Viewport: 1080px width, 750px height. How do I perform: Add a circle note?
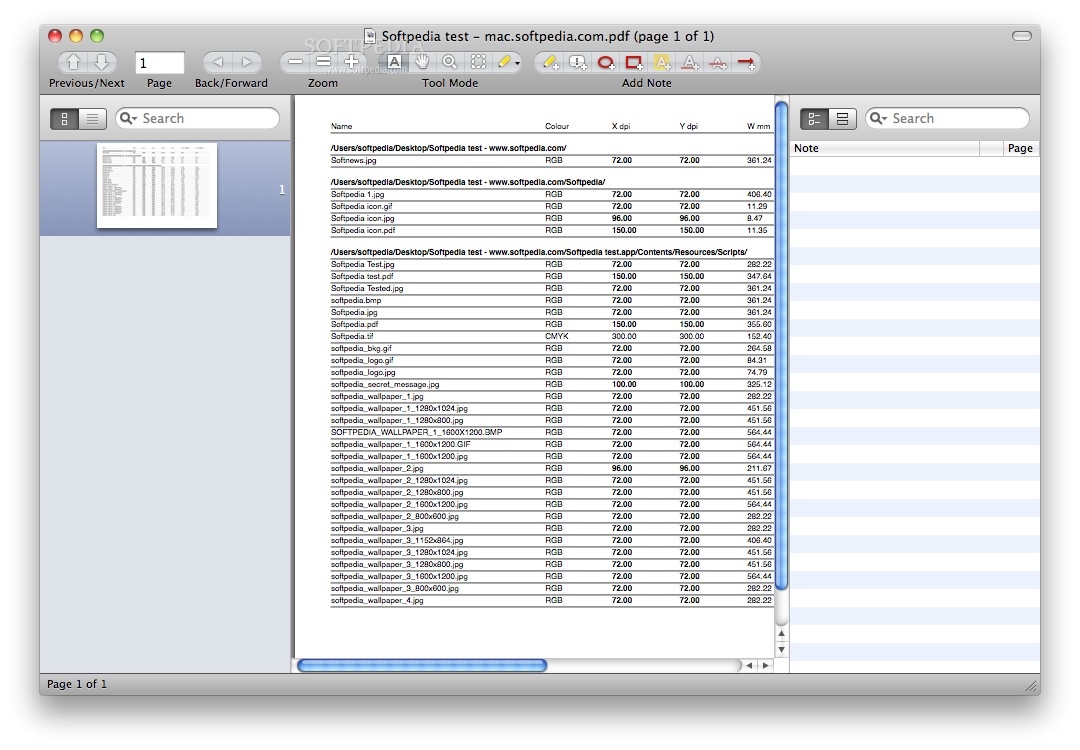click(x=606, y=63)
